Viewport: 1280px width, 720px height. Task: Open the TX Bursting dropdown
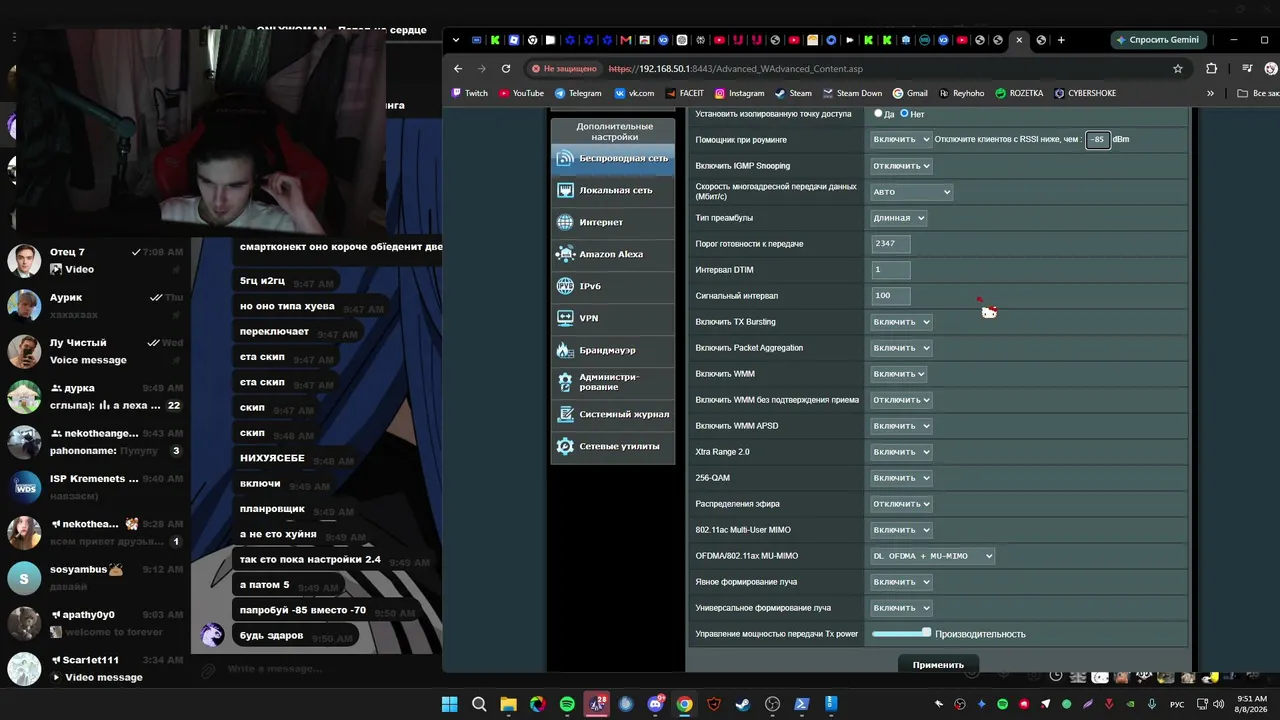901,322
